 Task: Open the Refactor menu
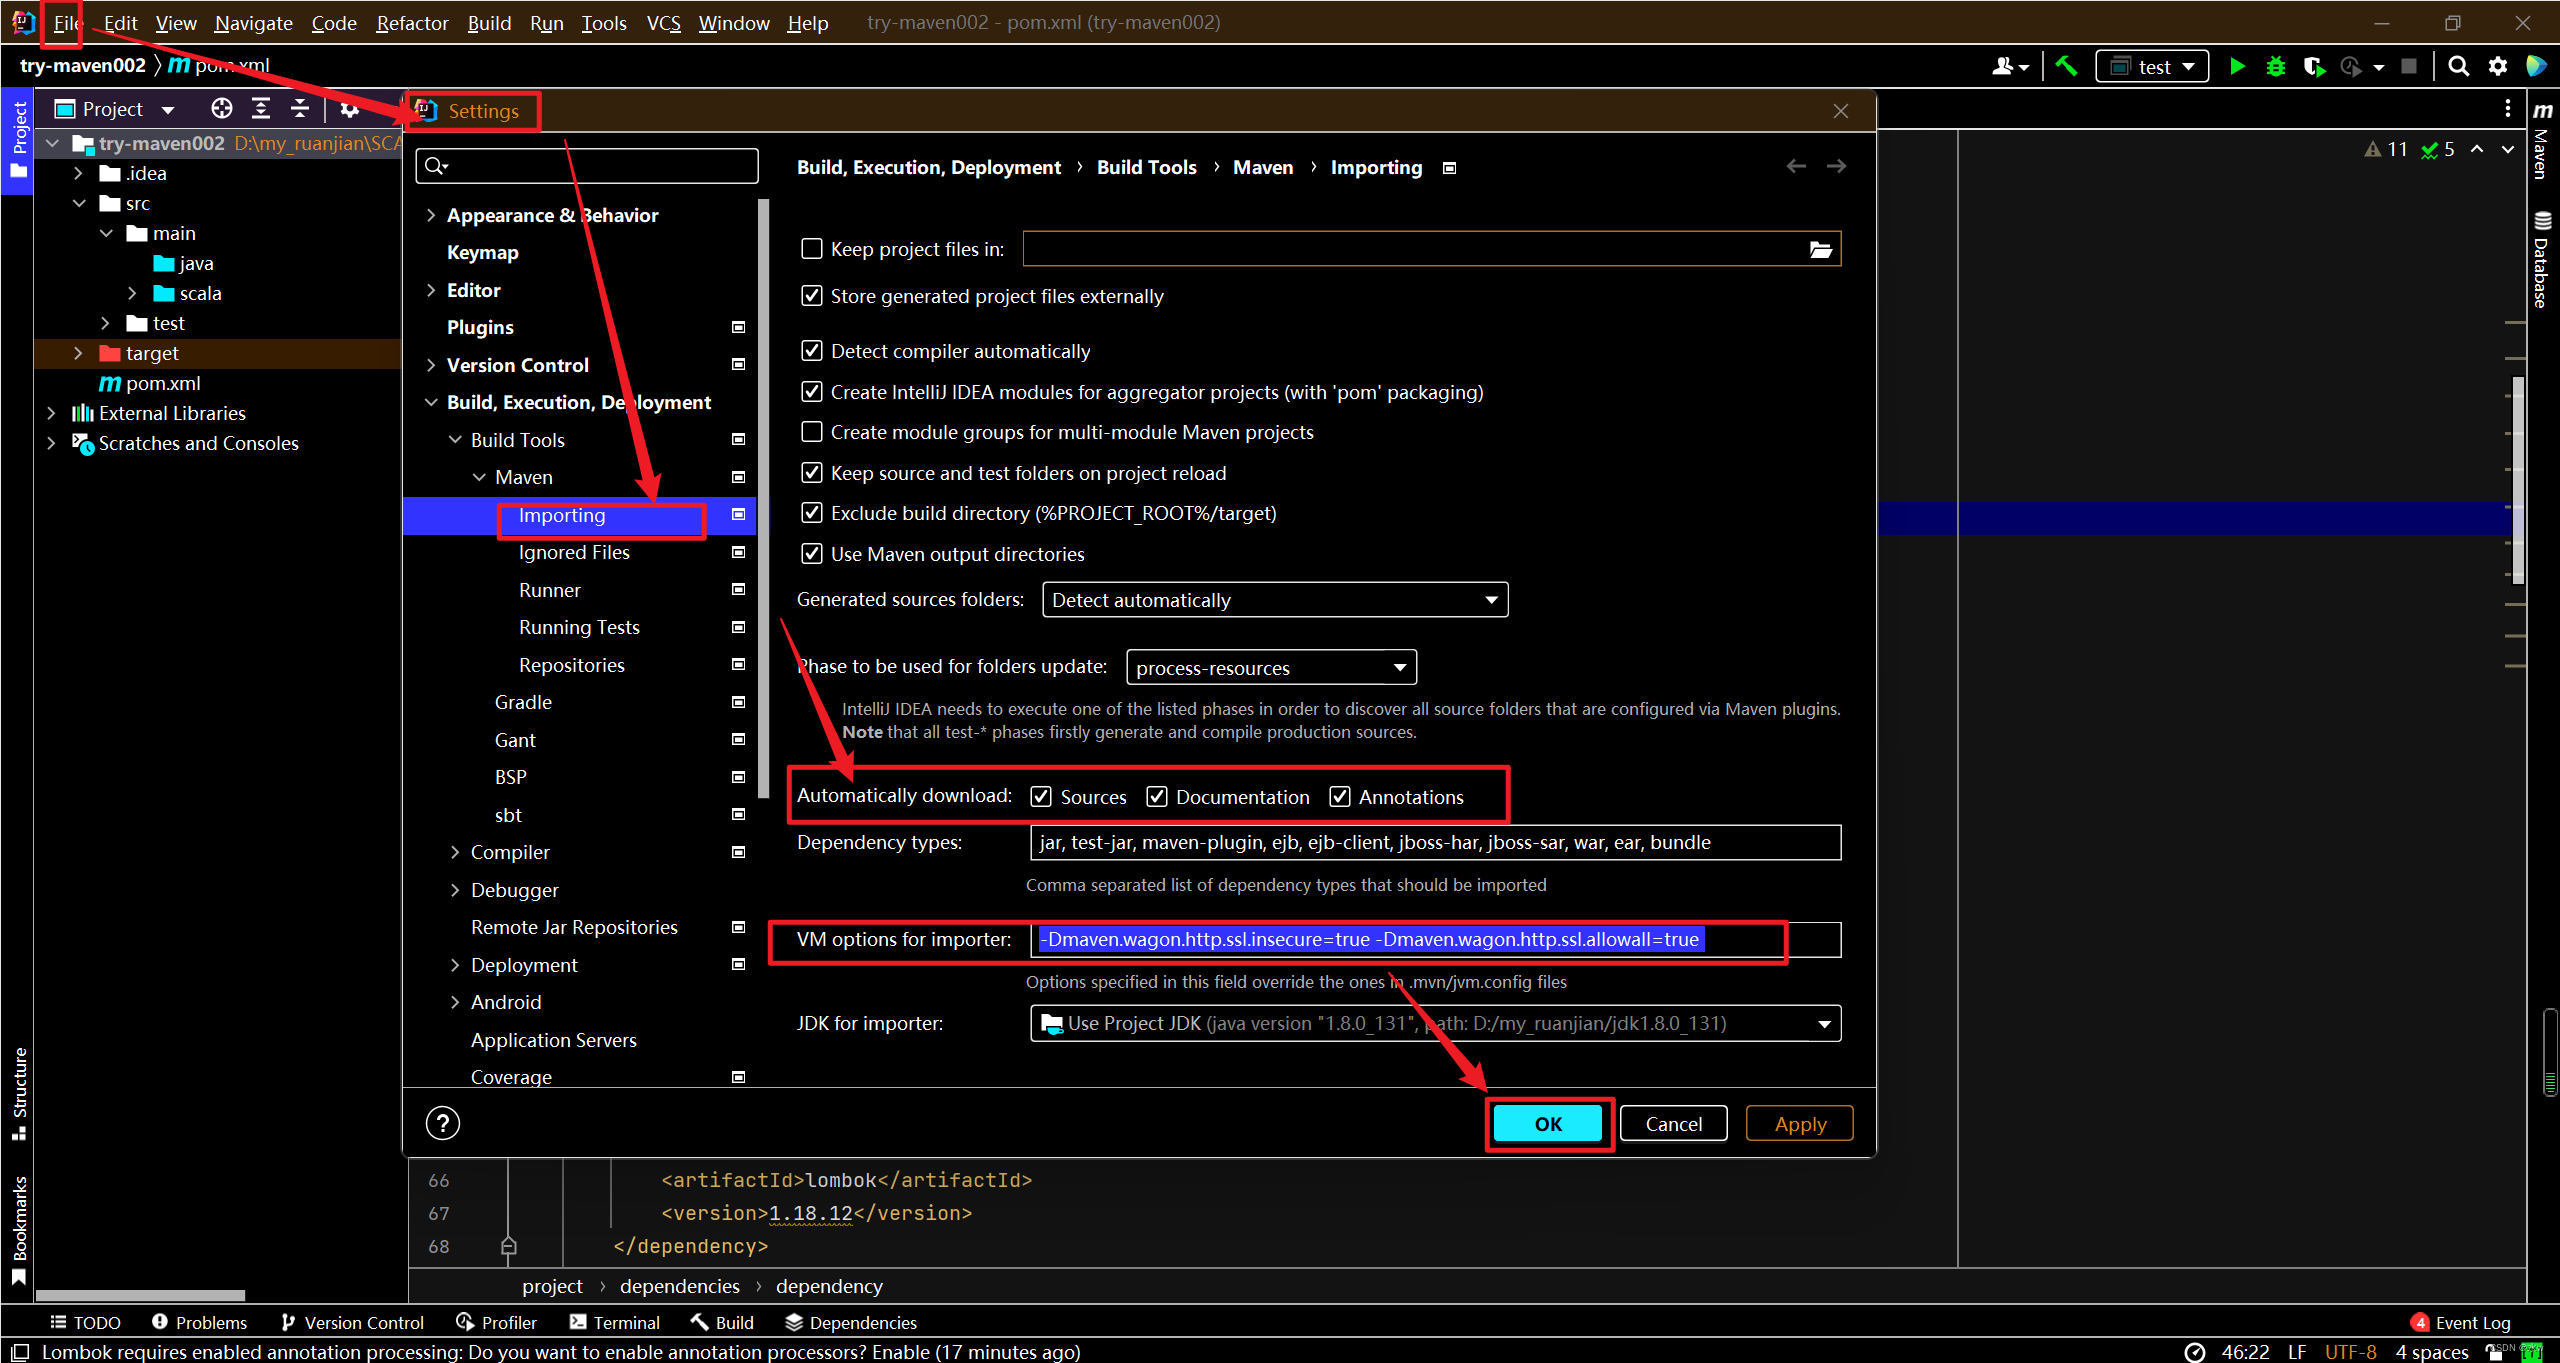click(411, 23)
